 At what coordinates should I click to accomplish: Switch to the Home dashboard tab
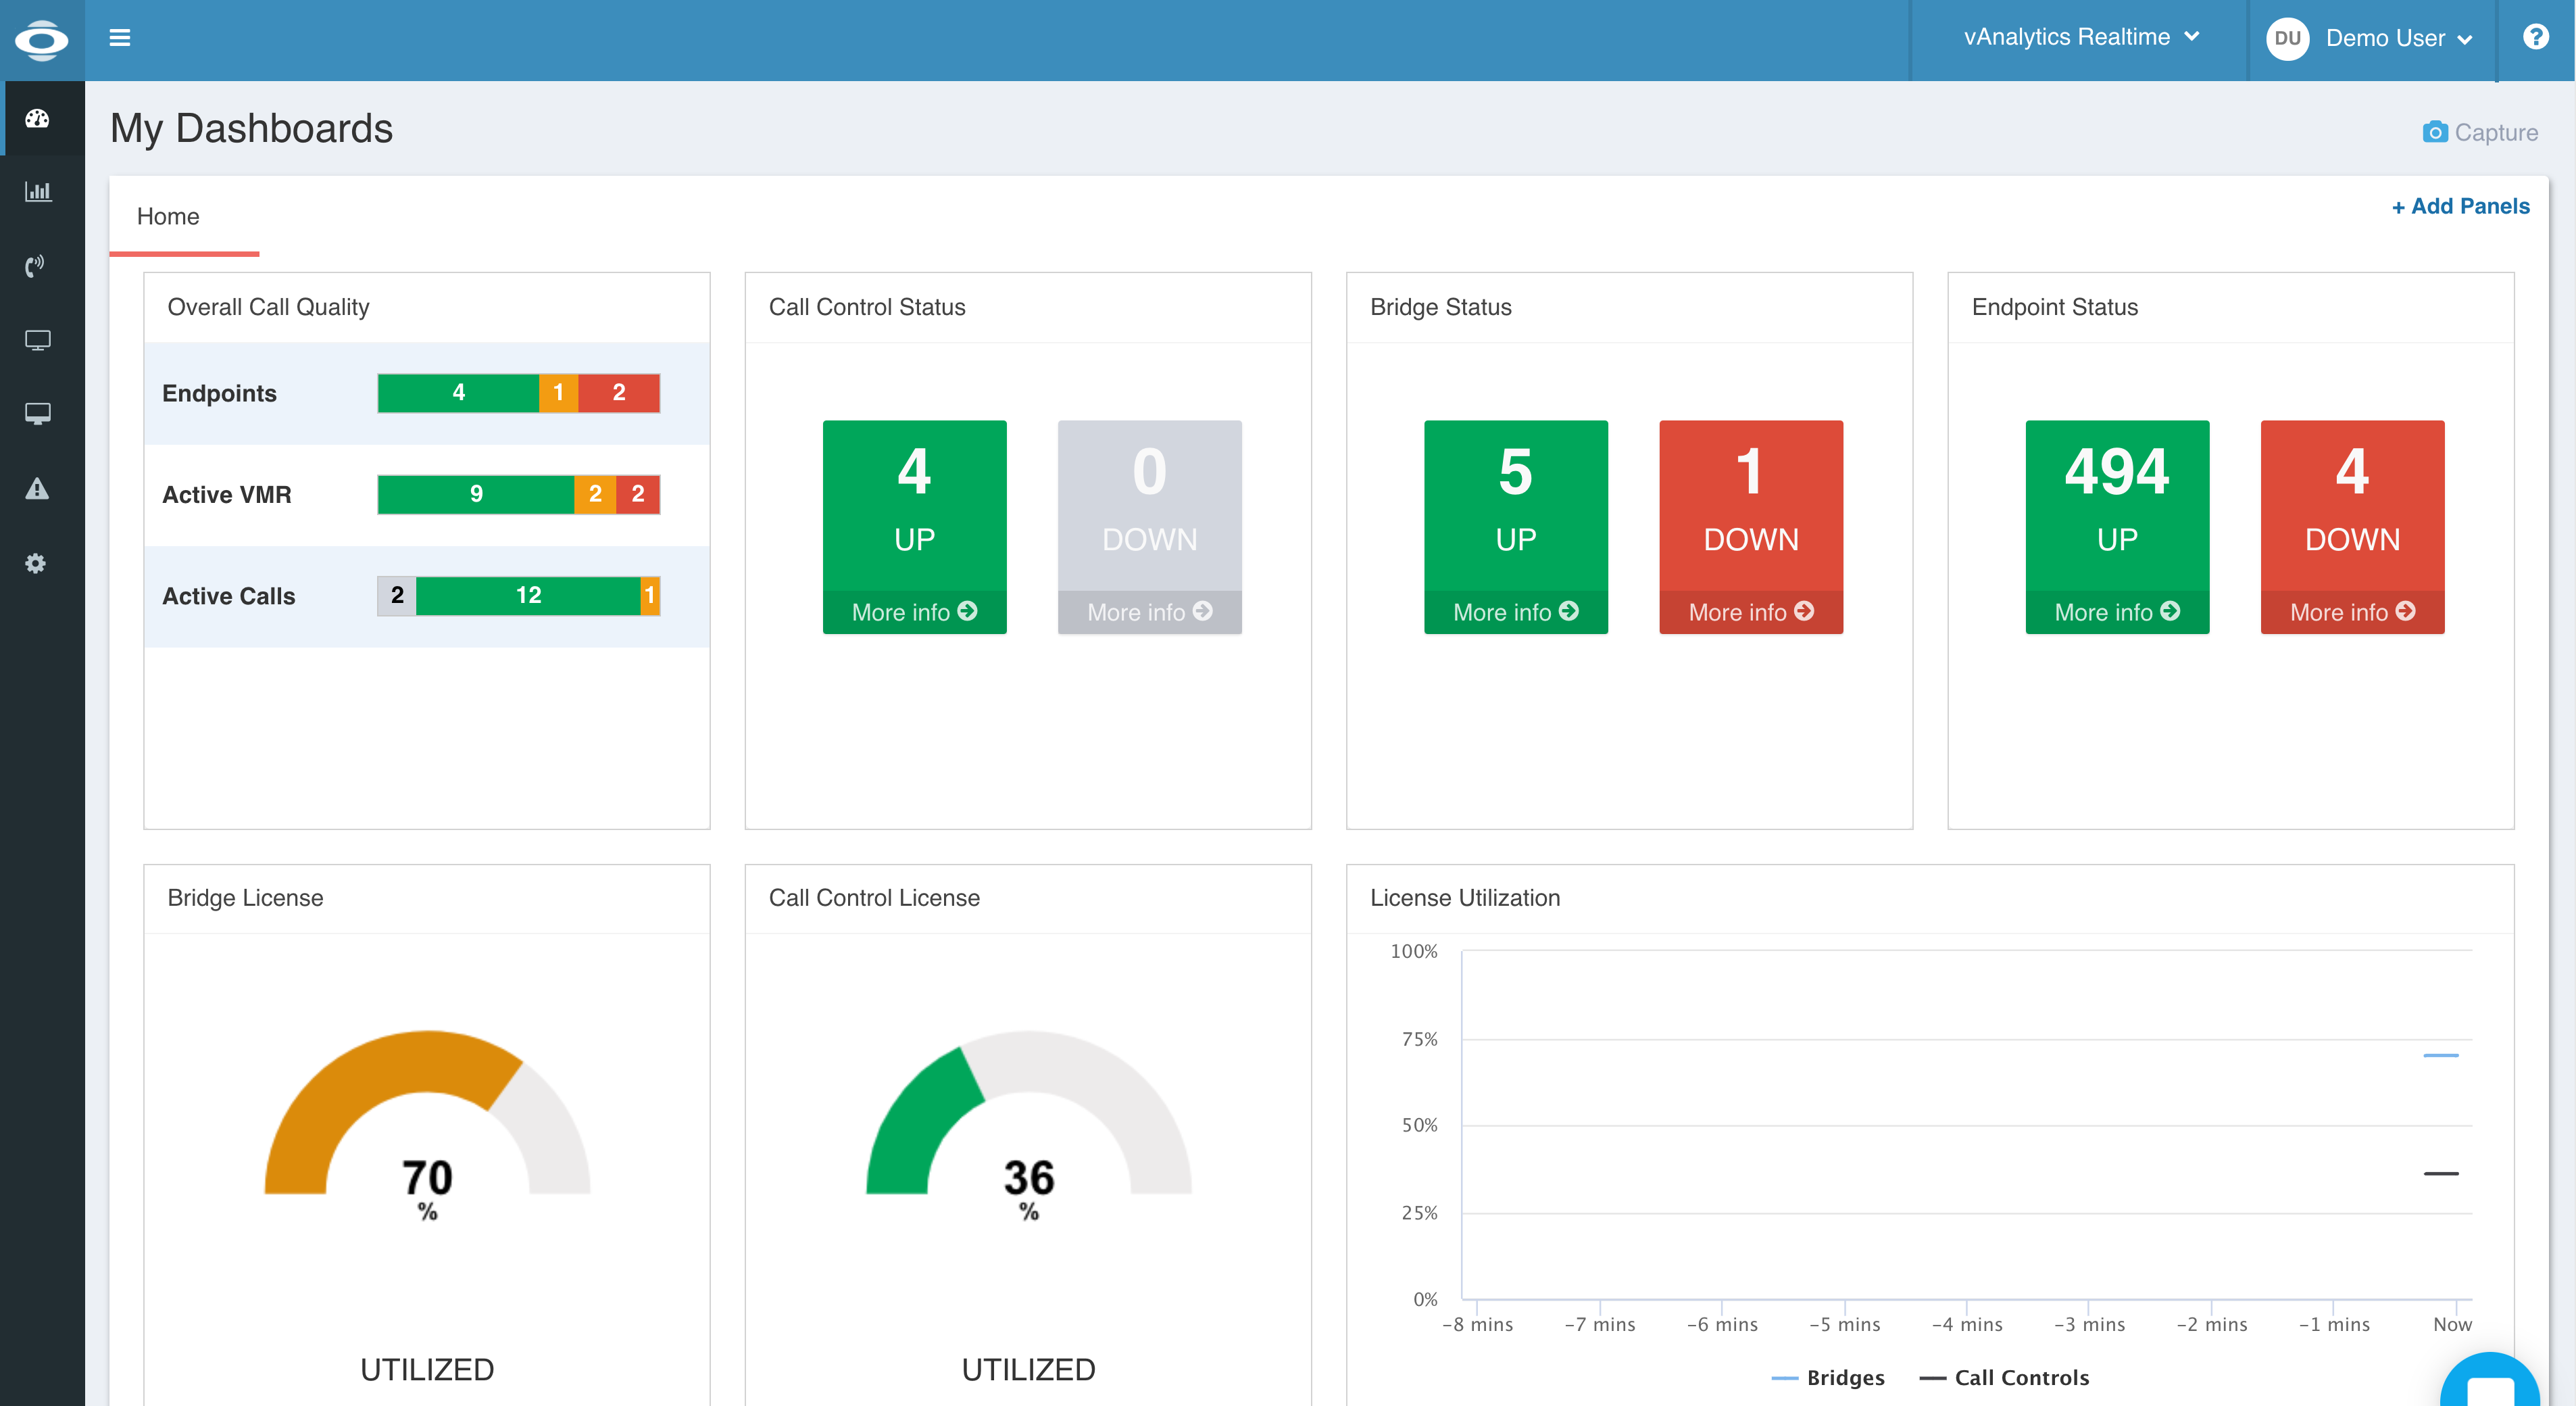click(167, 216)
